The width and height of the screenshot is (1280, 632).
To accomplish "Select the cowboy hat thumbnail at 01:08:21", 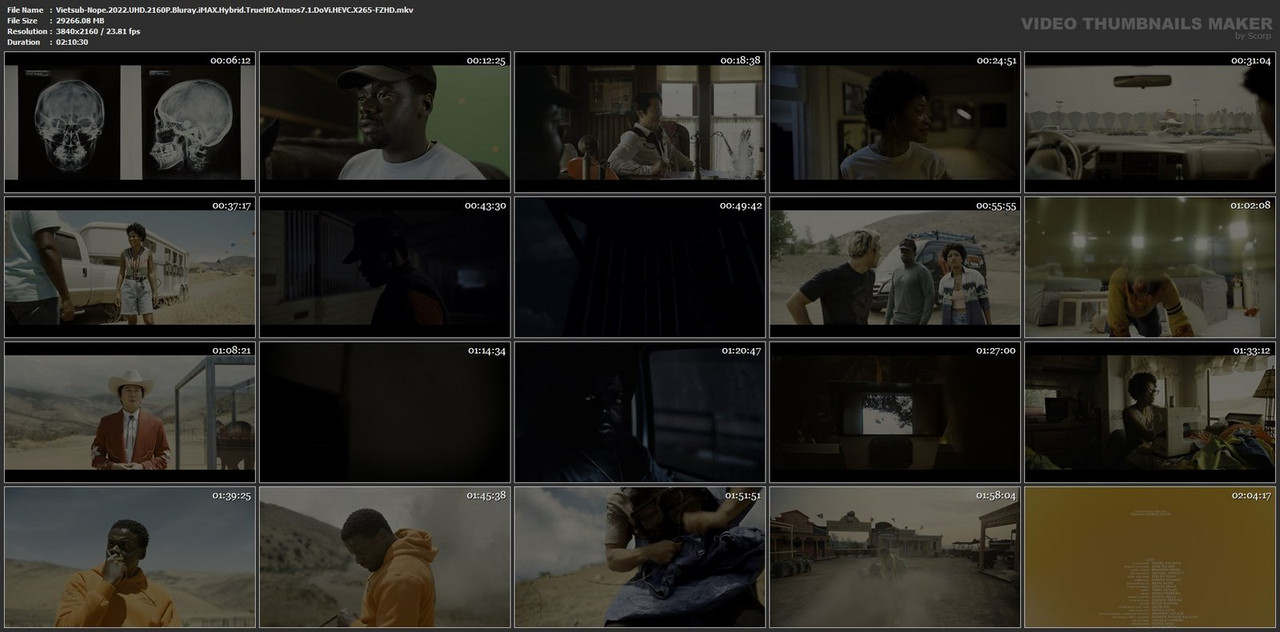I will (130, 412).
